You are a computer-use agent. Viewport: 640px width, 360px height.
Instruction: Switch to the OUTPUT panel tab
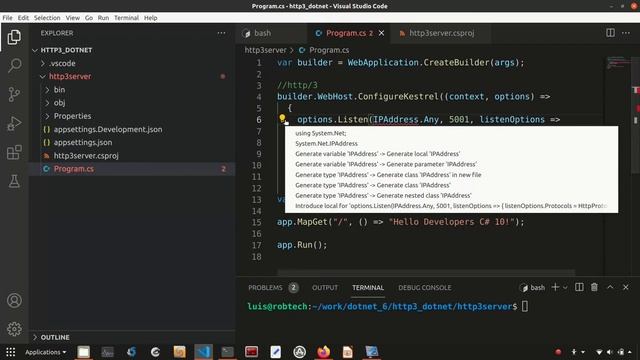tap(325, 288)
